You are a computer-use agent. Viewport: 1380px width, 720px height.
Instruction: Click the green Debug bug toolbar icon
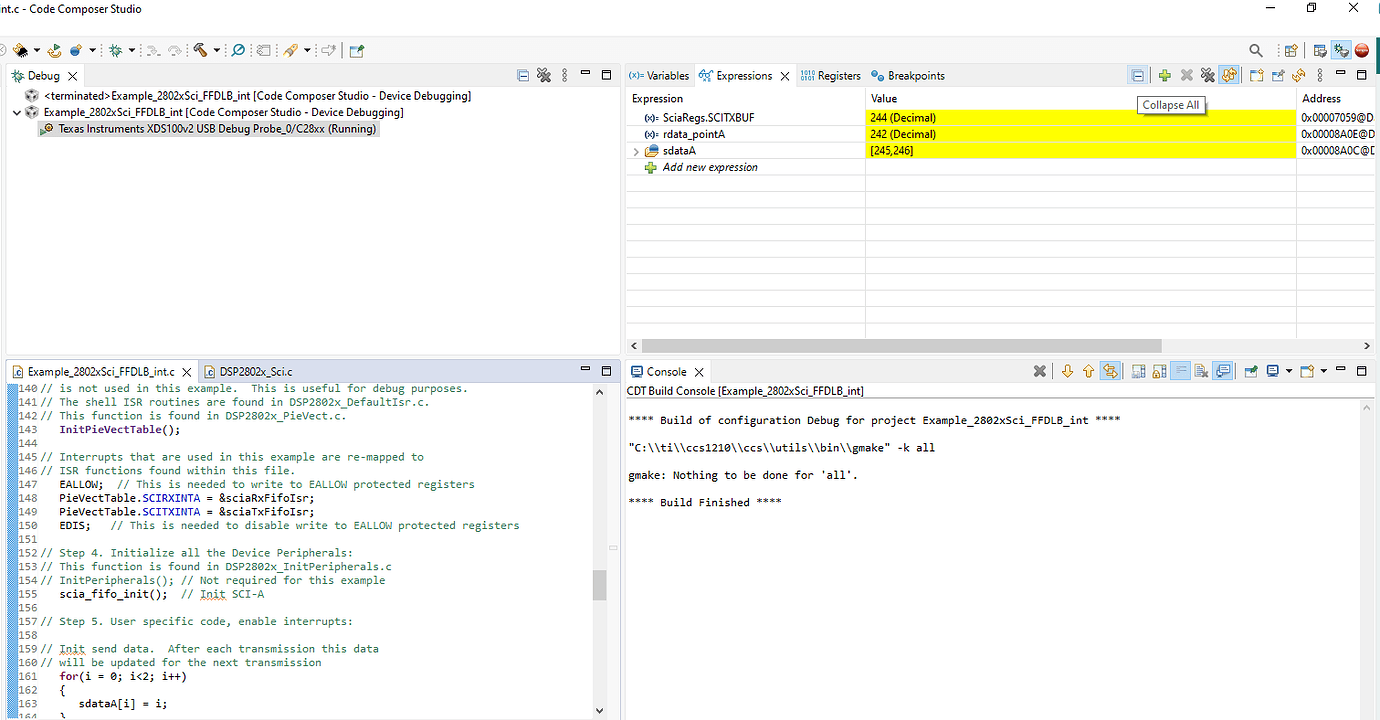pos(116,50)
